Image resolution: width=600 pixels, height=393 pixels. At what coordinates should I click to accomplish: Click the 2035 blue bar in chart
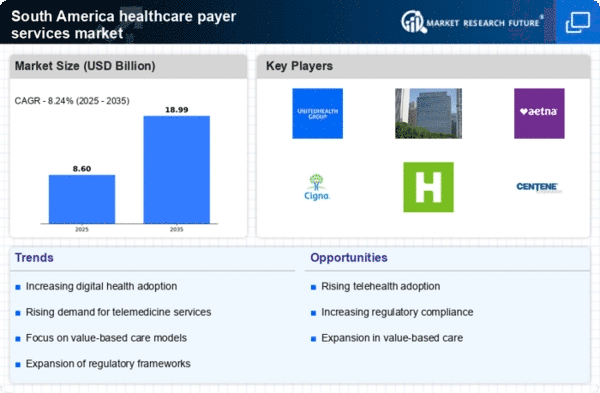[x=176, y=170]
